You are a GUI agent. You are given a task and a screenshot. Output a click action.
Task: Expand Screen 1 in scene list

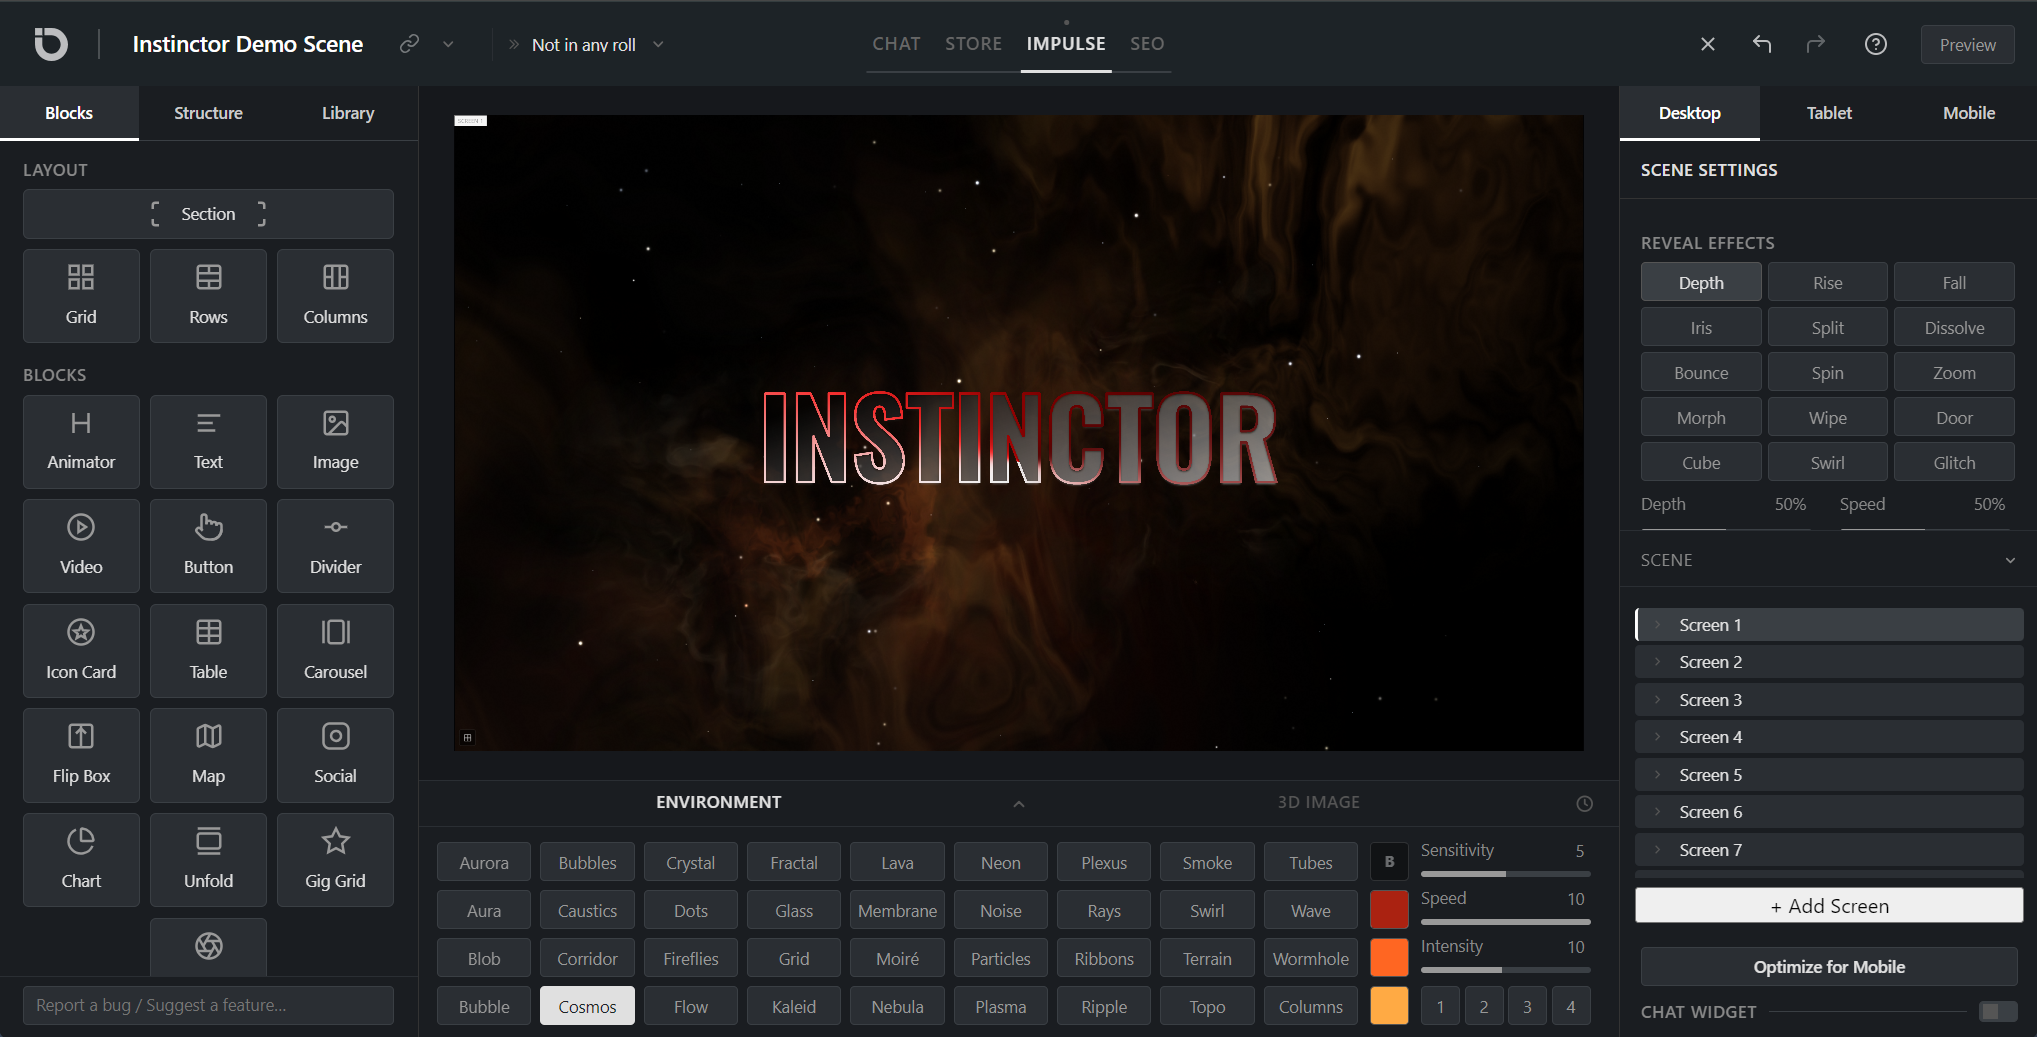1657,624
